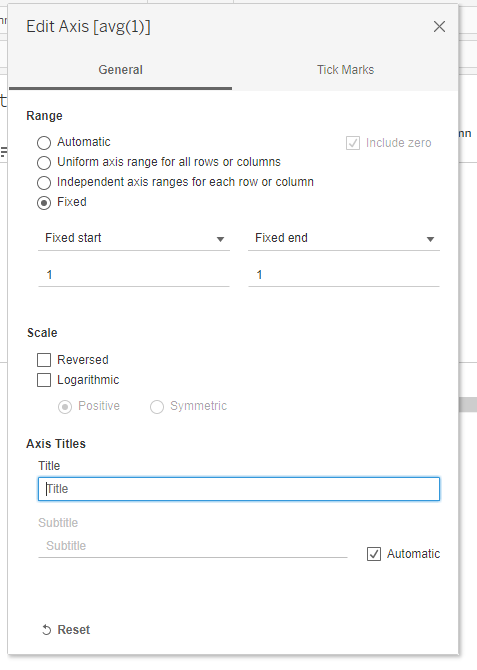Enable the Reversed scale checkbox
Viewport: 477px width, 670px height.
pyautogui.click(x=44, y=360)
